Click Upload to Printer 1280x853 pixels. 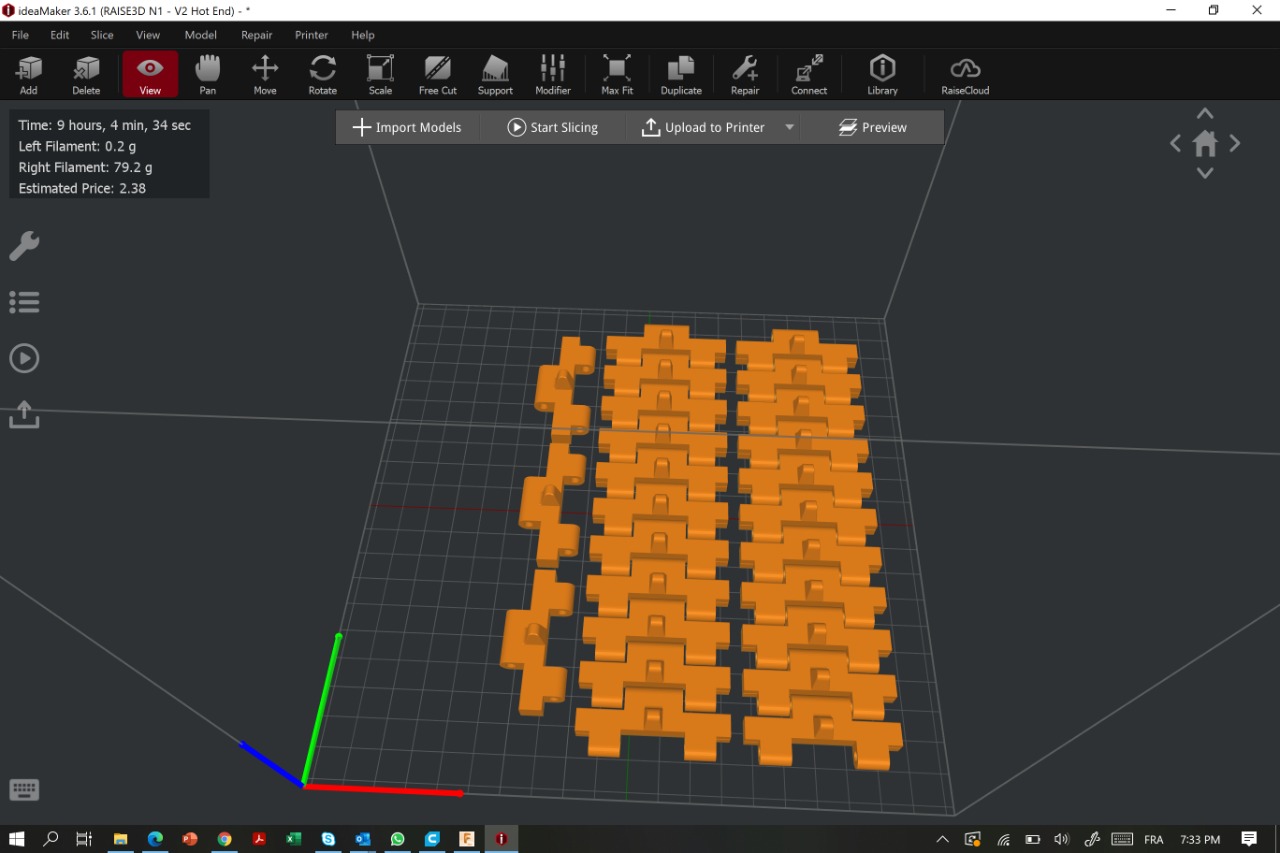click(703, 127)
